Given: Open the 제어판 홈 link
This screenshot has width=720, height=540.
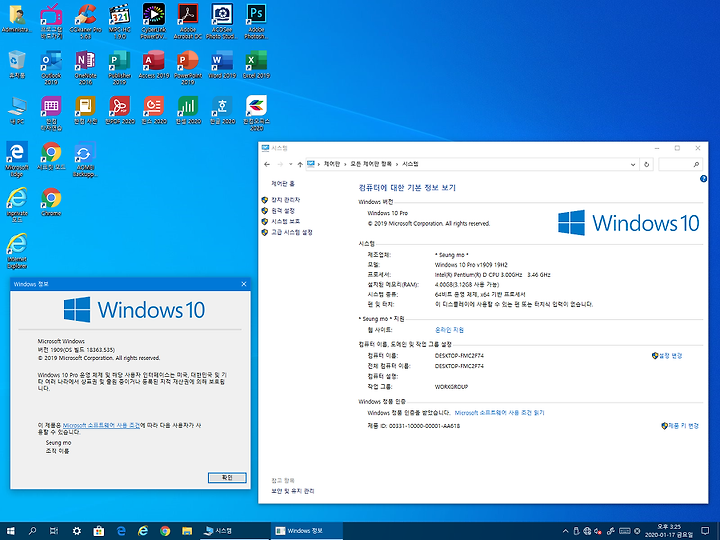Looking at the screenshot, I should click(283, 184).
